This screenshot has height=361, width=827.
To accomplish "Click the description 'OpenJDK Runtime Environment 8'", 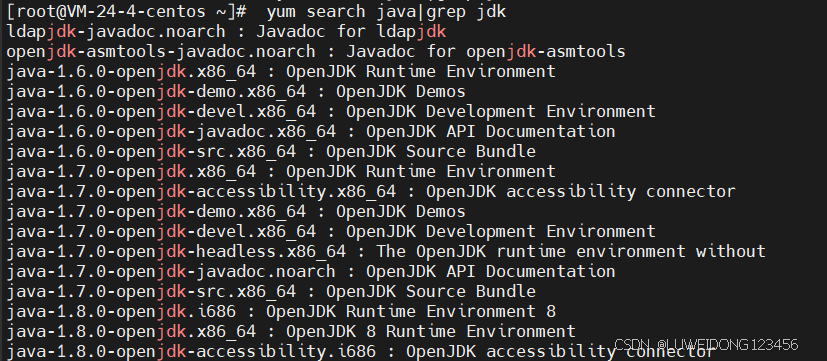I will point(411,312).
